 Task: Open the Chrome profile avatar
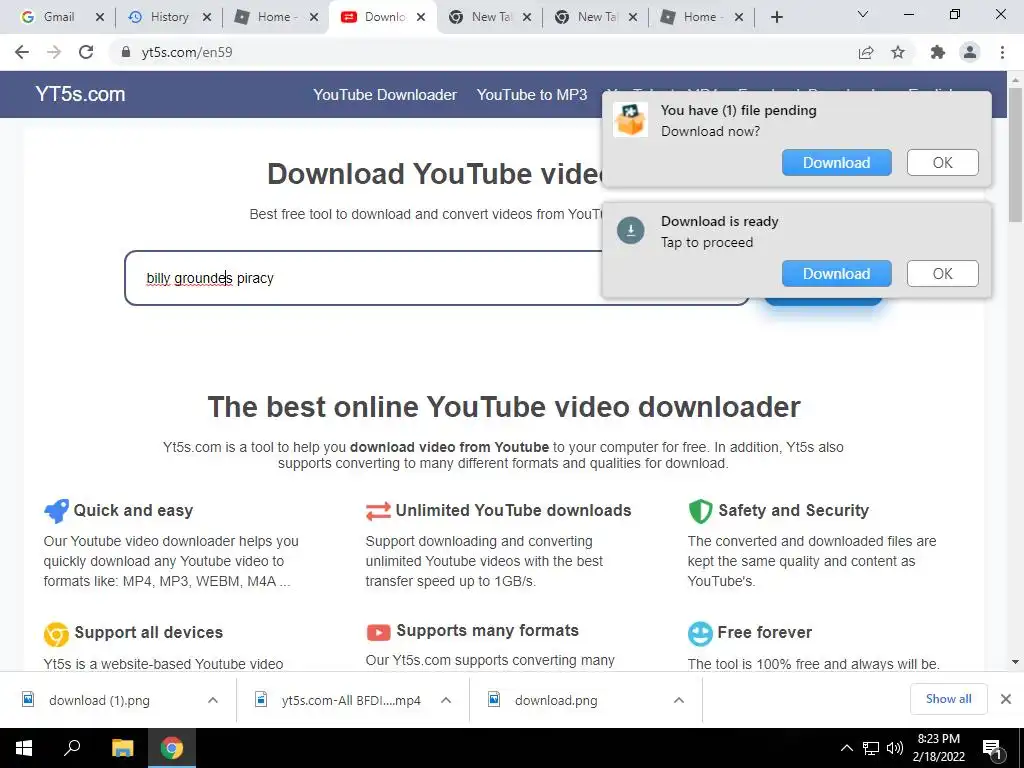(x=970, y=52)
